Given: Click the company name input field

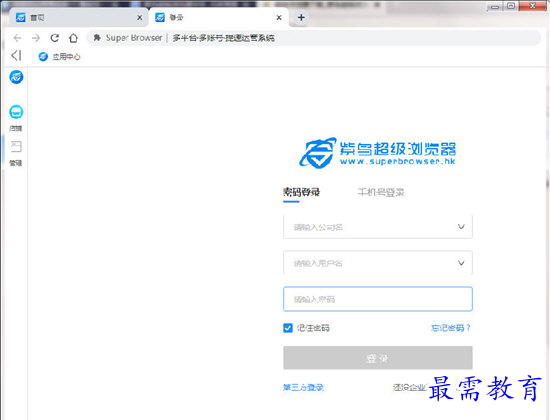Looking at the screenshot, I should [x=377, y=227].
